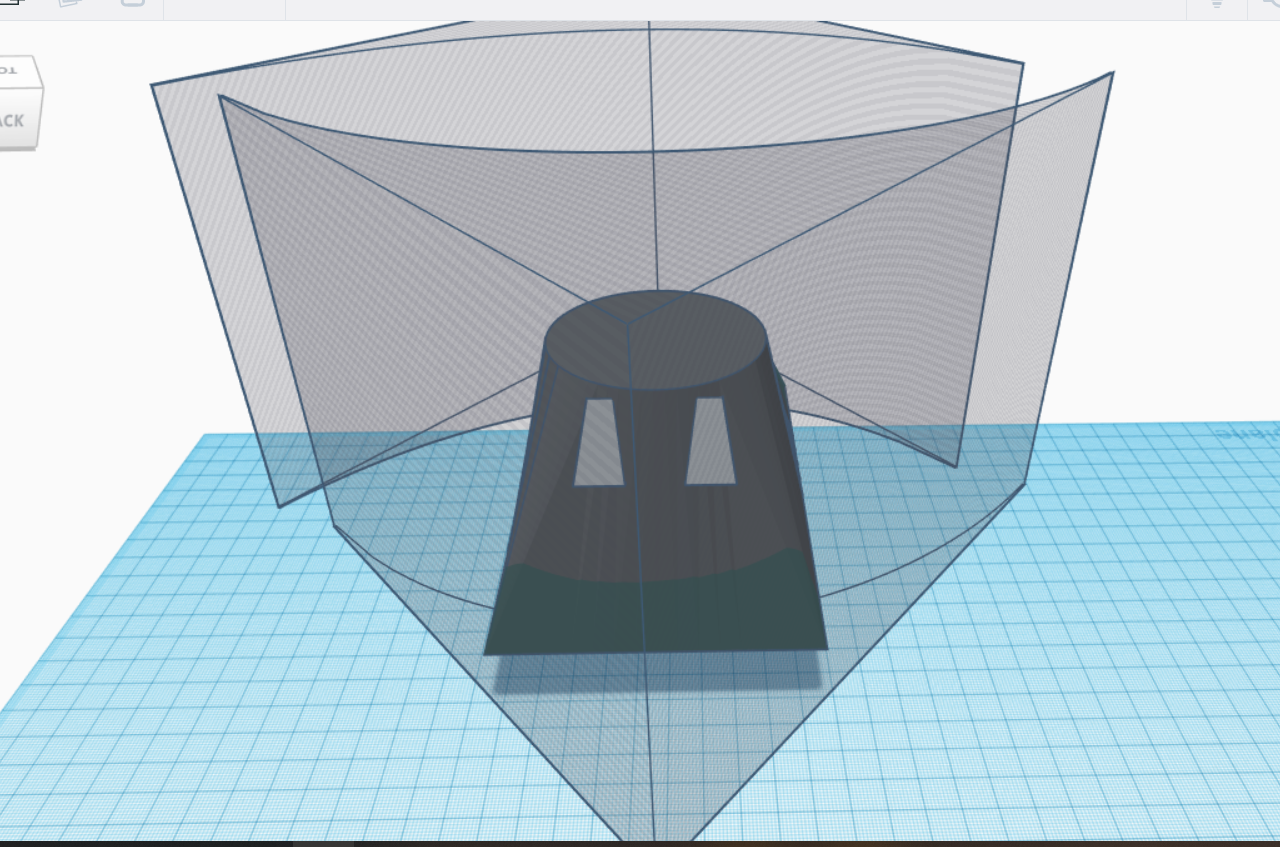This screenshot has width=1280, height=847.
Task: Click the BACK face of the ViewCube
Action: 14,120
